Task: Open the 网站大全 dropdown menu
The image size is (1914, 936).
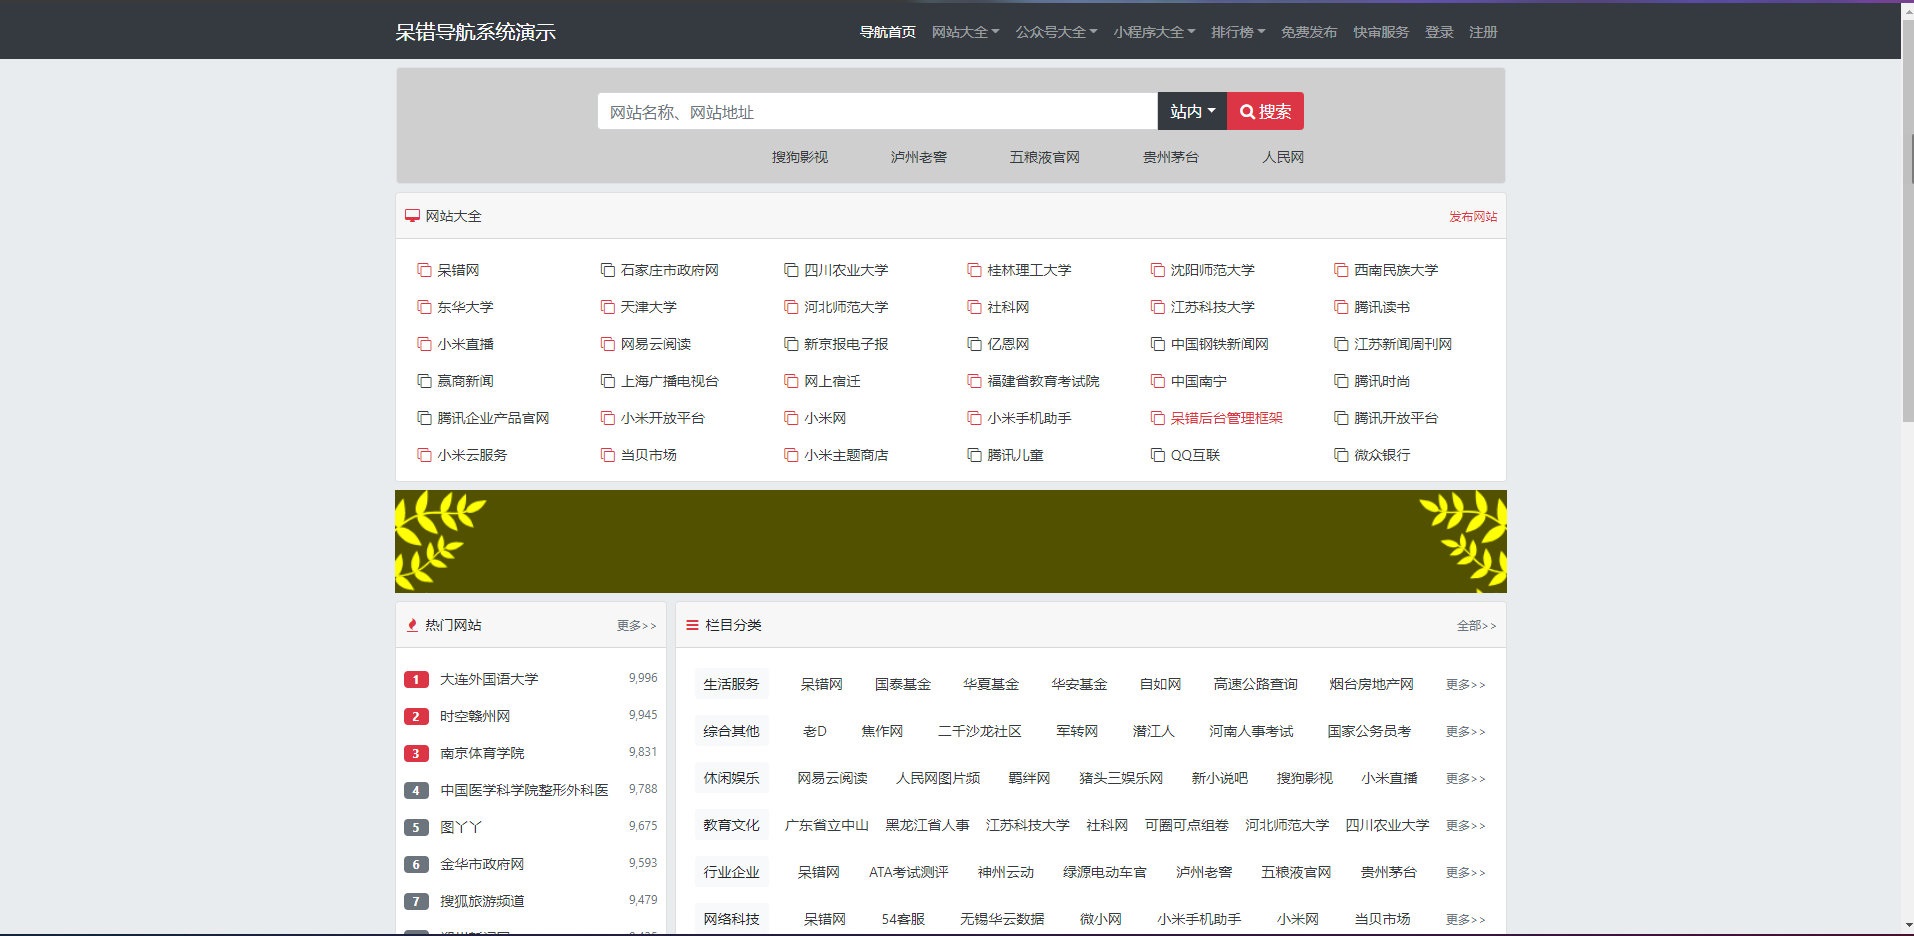Action: coord(965,32)
